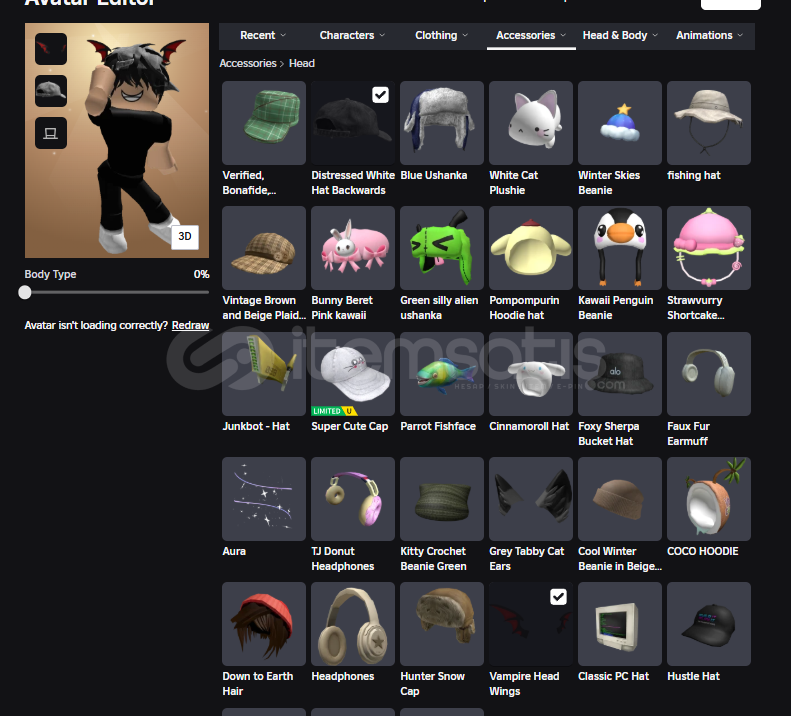
Task: Go to Accessories in the breadcrumb
Action: pos(248,64)
